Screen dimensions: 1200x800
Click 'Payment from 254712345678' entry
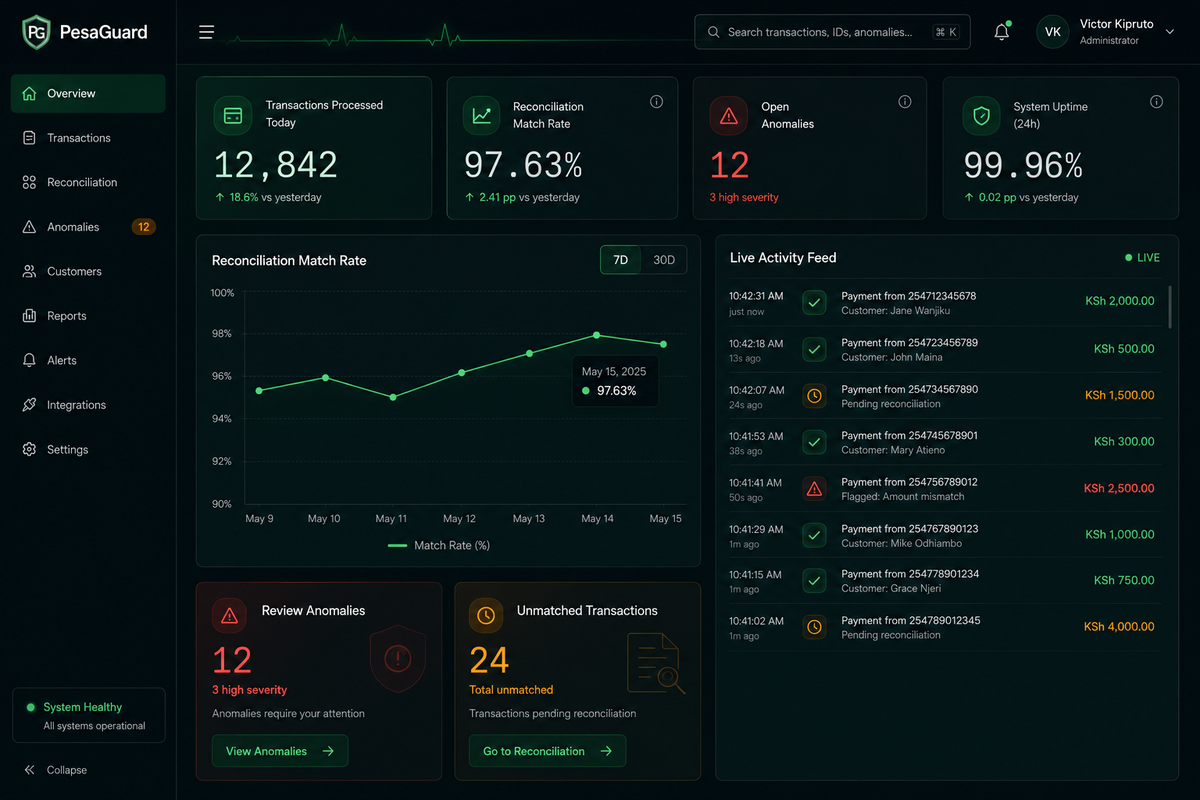909,296
